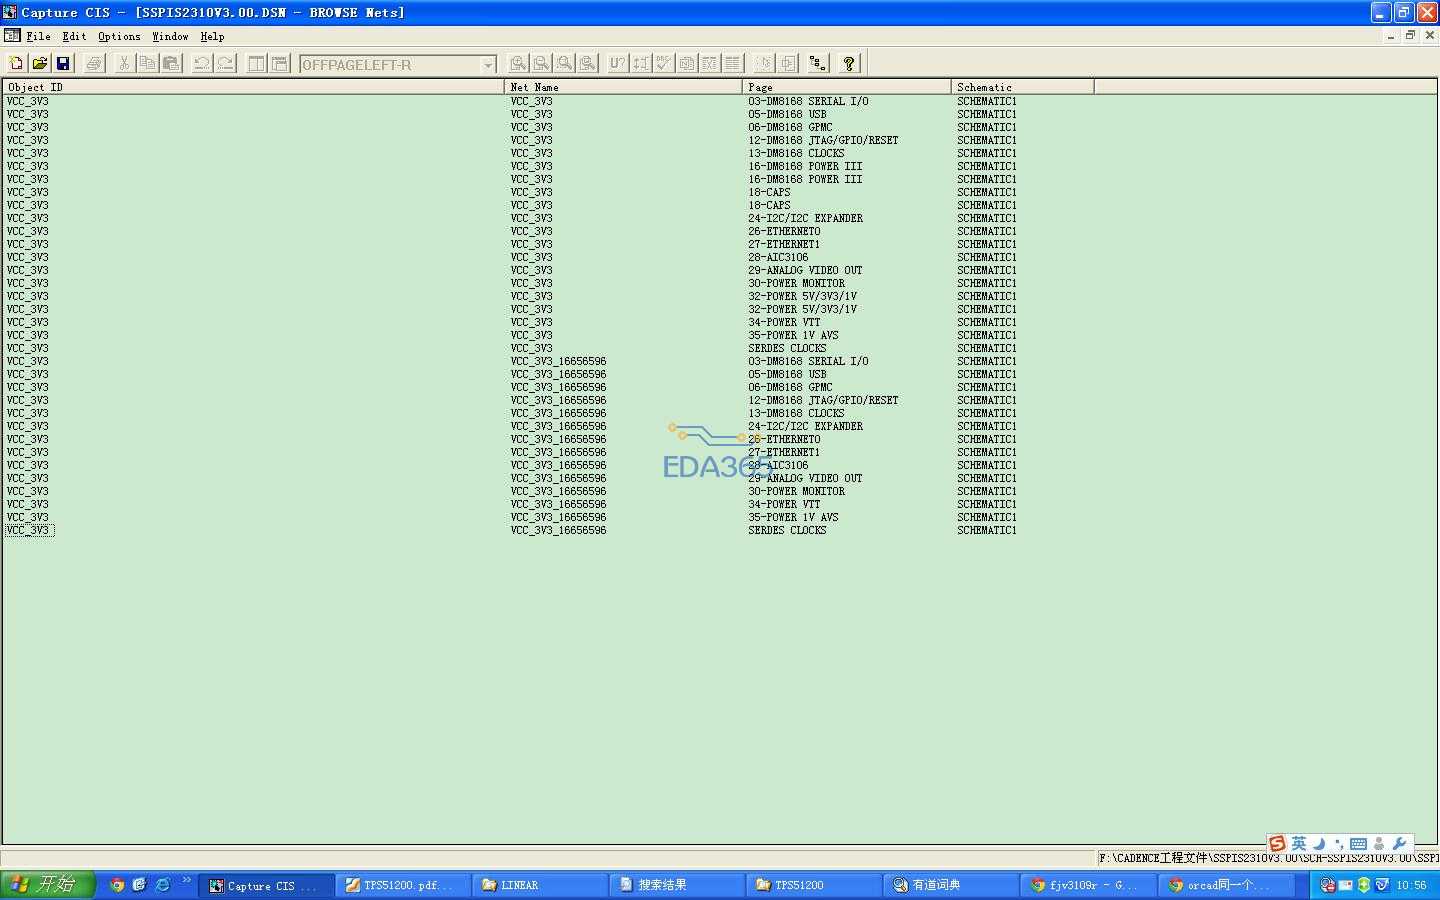The width and height of the screenshot is (1440, 900).
Task: Minimize the BROWSE Nets child window
Action: click(x=1391, y=36)
